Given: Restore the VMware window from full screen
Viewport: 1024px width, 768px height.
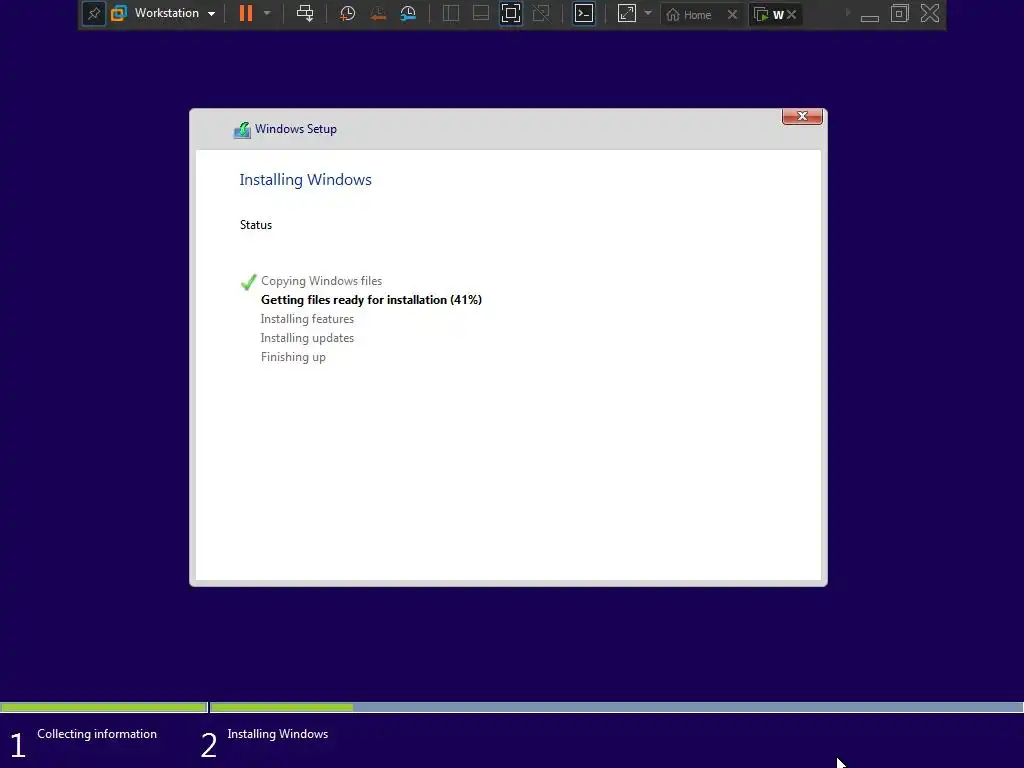Looking at the screenshot, I should click(x=900, y=13).
